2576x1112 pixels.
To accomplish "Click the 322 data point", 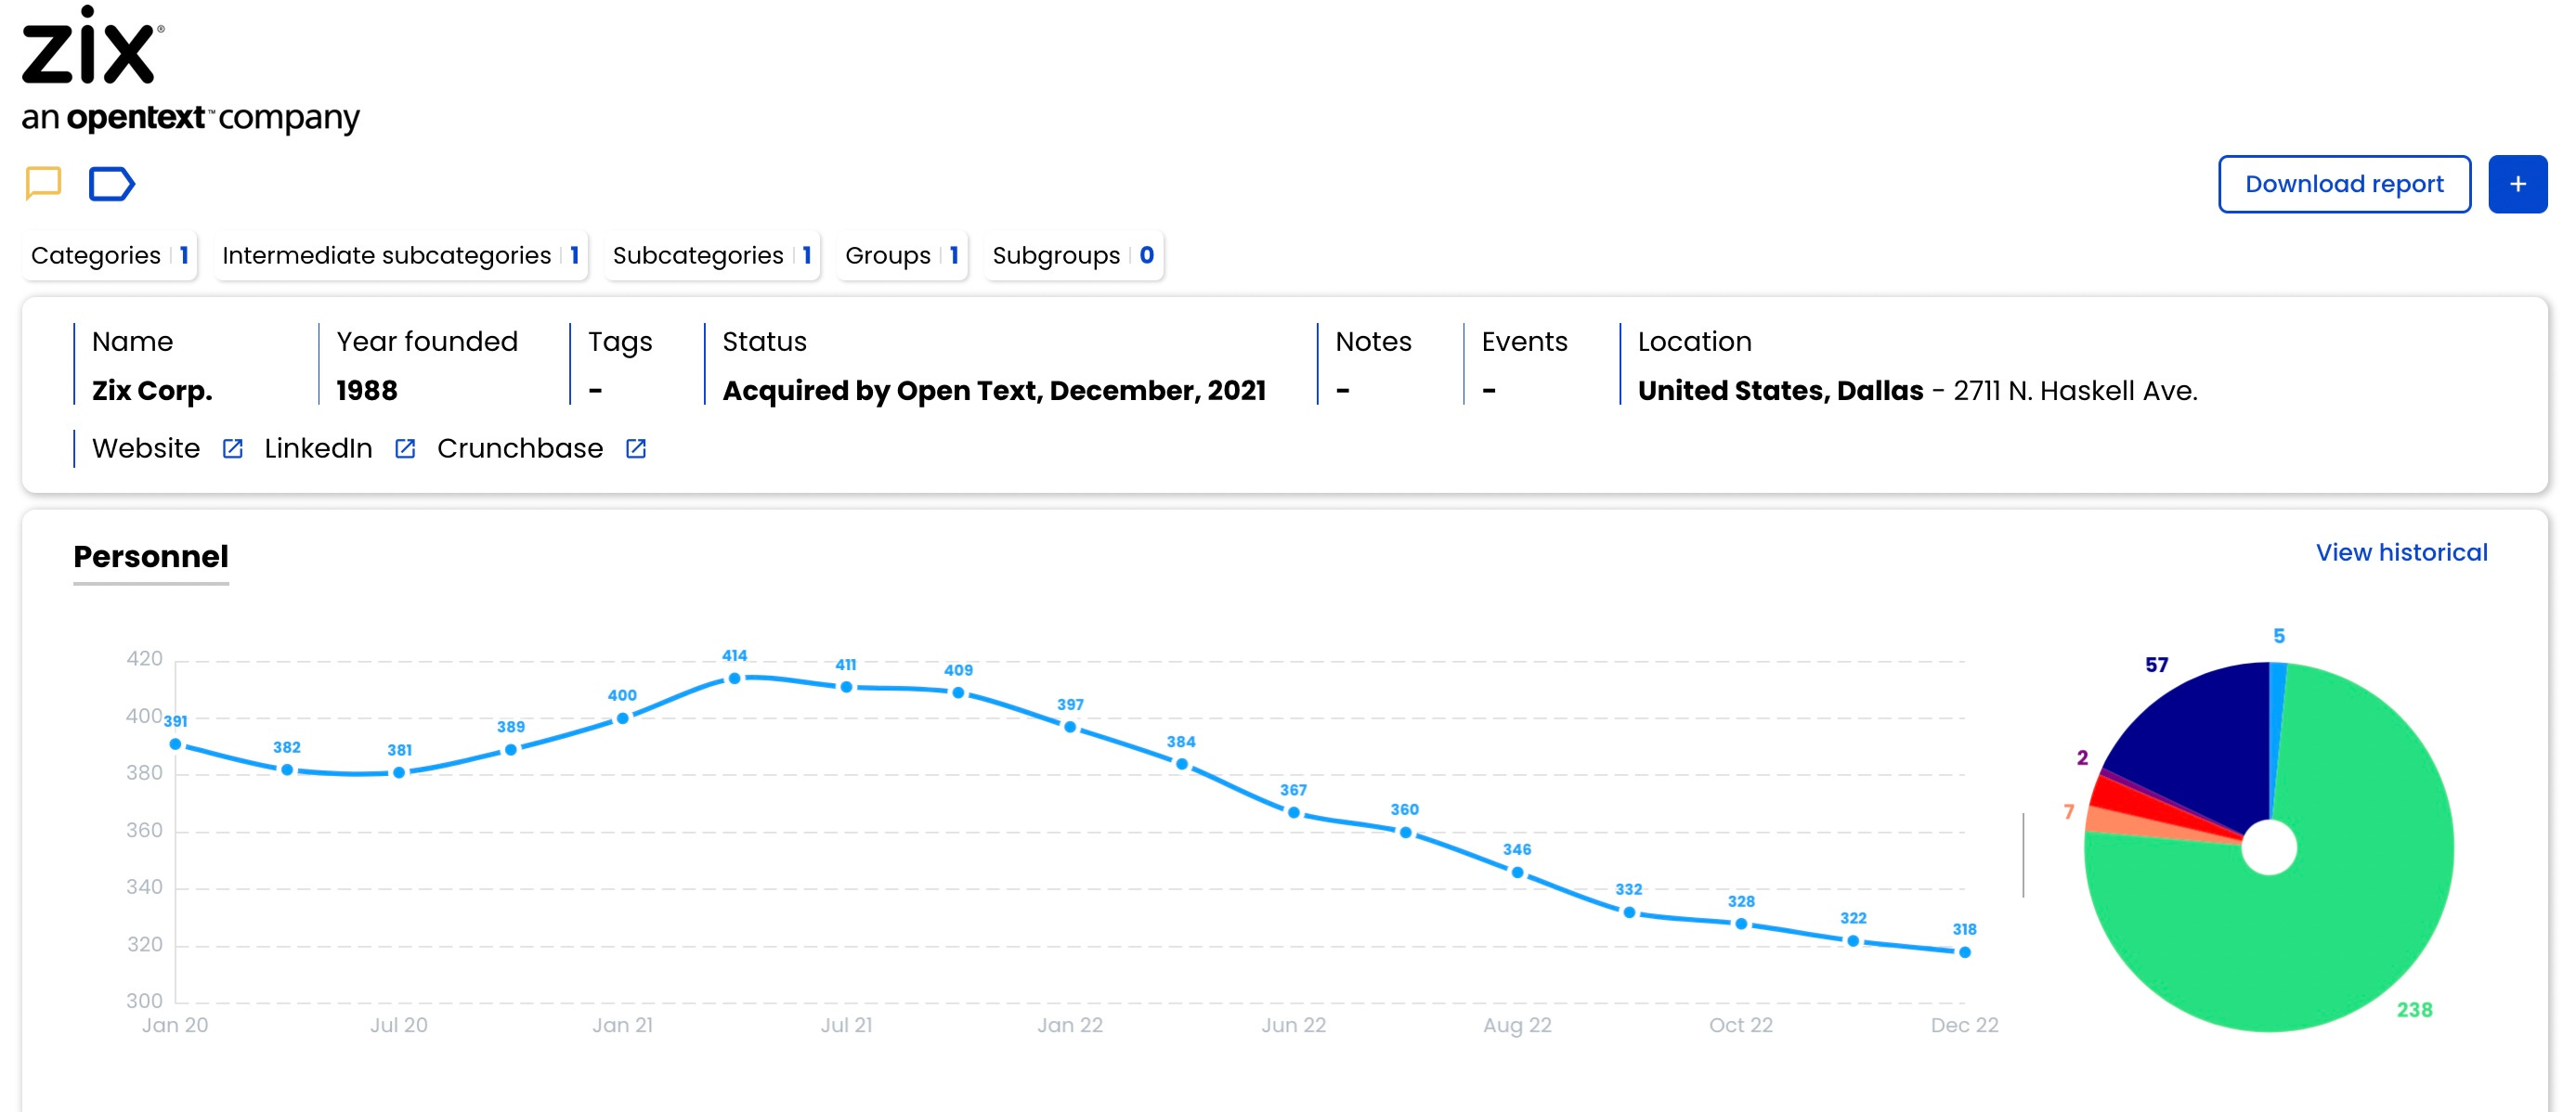I will pos(1853,941).
